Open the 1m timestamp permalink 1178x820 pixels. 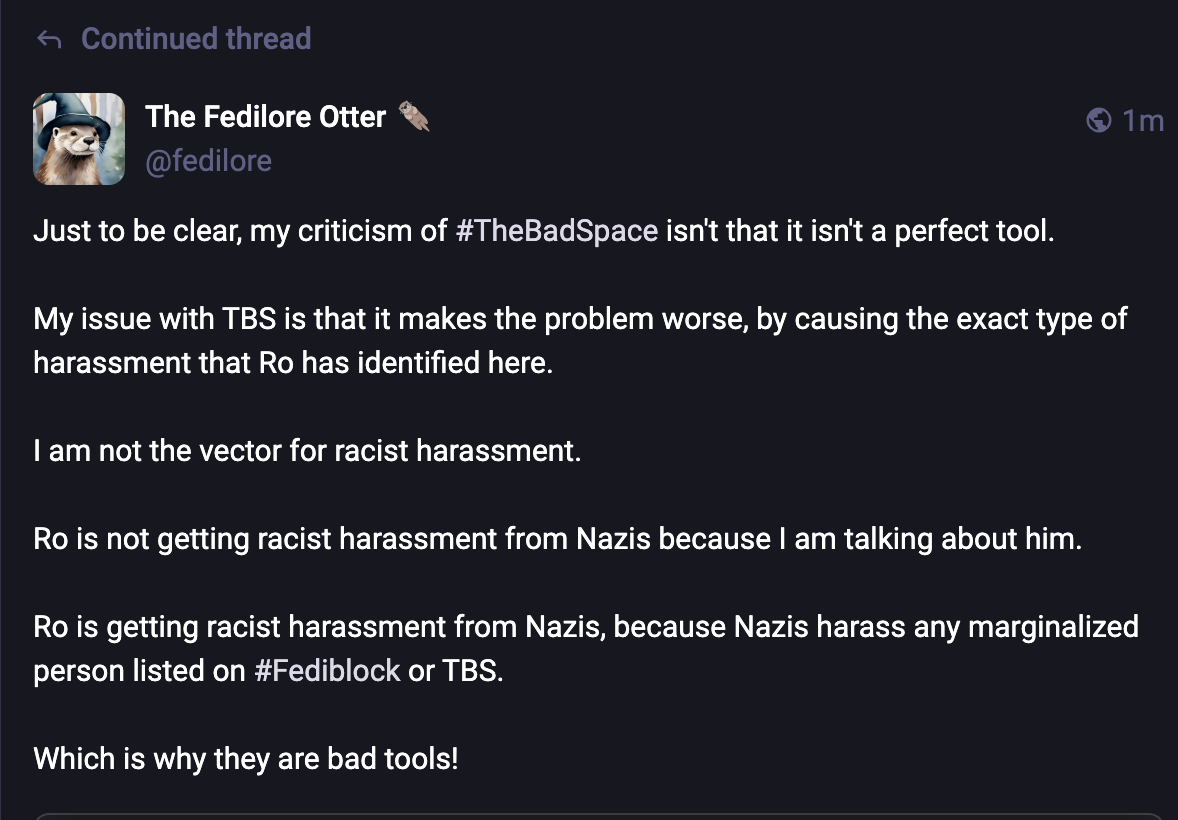[1143, 121]
